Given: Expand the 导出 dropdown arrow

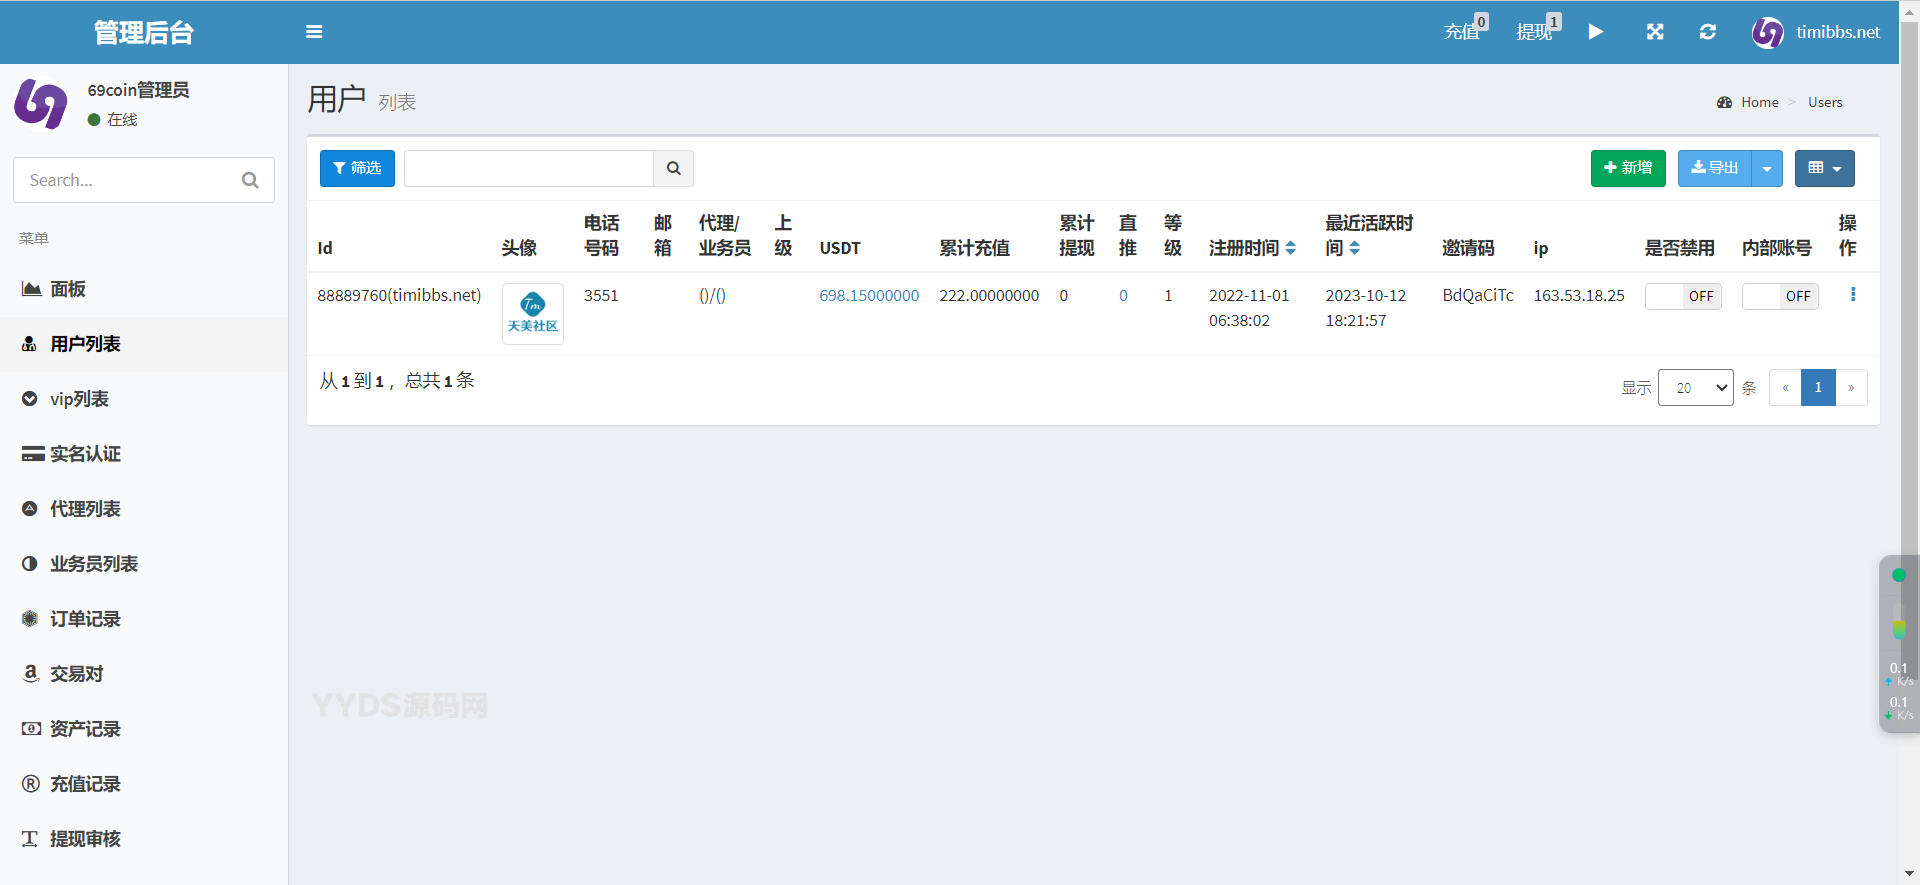Looking at the screenshot, I should pyautogui.click(x=1767, y=169).
